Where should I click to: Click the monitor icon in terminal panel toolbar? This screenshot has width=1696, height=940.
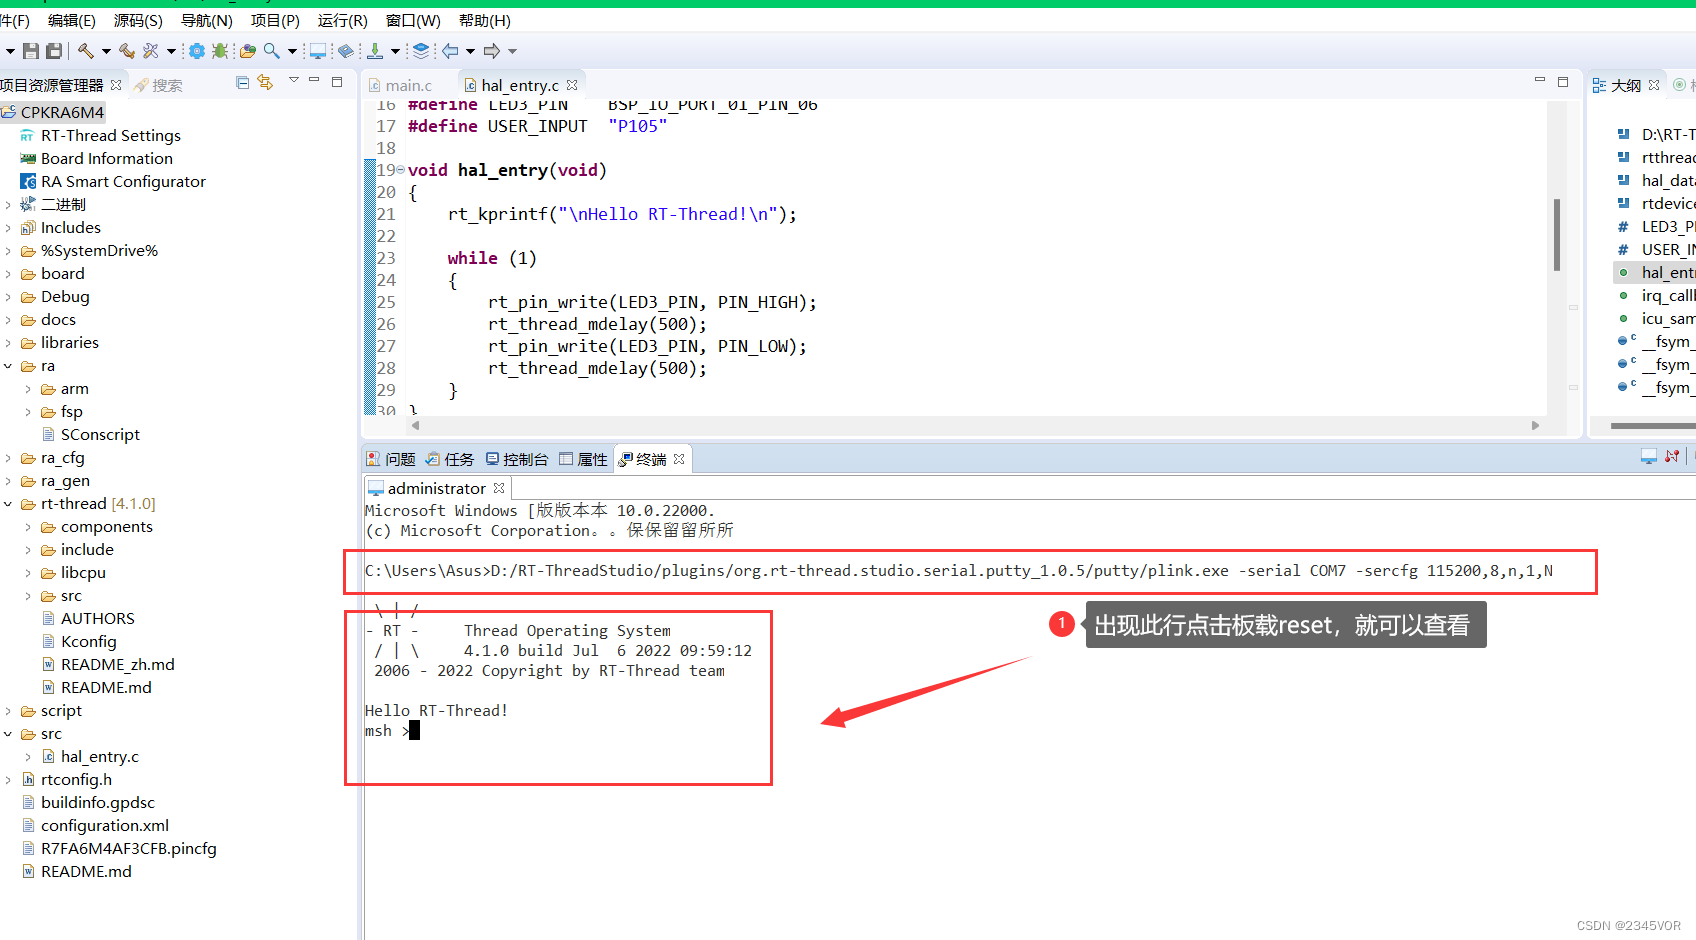click(1649, 457)
